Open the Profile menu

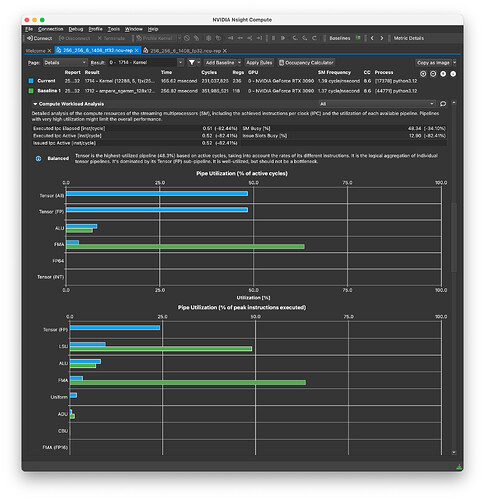tap(96, 29)
